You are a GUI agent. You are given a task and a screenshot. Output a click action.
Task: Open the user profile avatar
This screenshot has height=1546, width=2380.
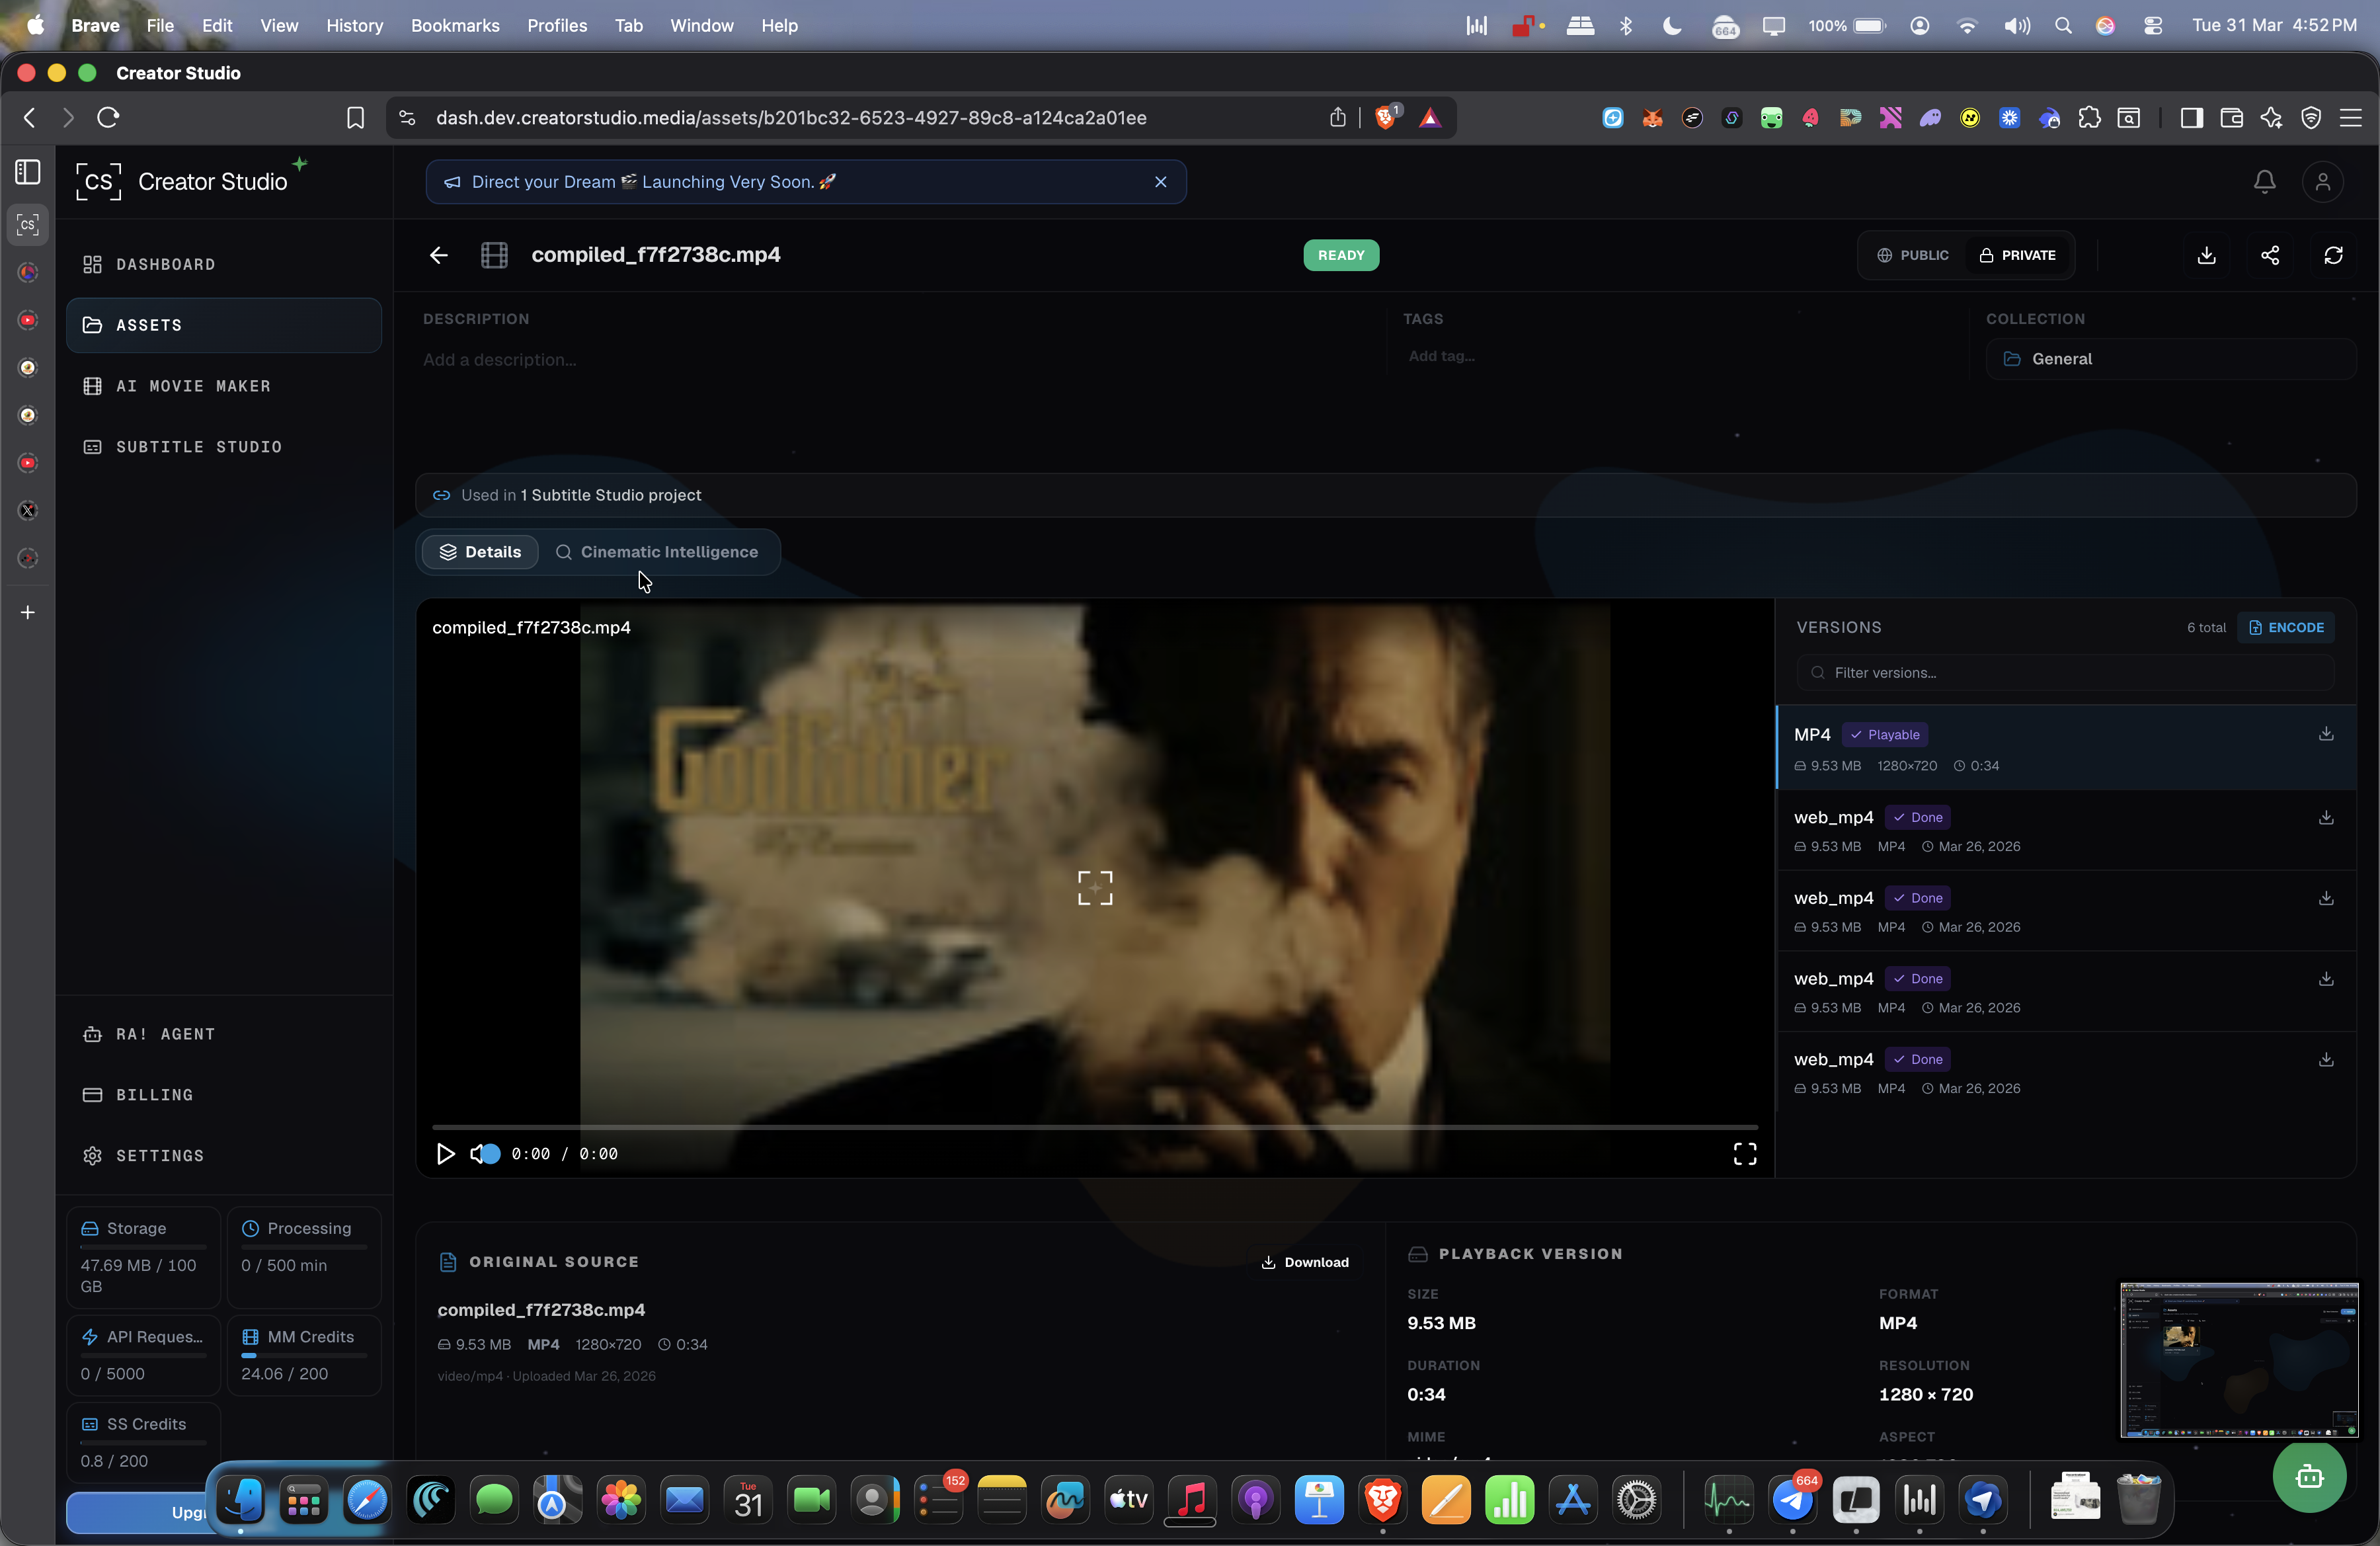[x=2322, y=182]
